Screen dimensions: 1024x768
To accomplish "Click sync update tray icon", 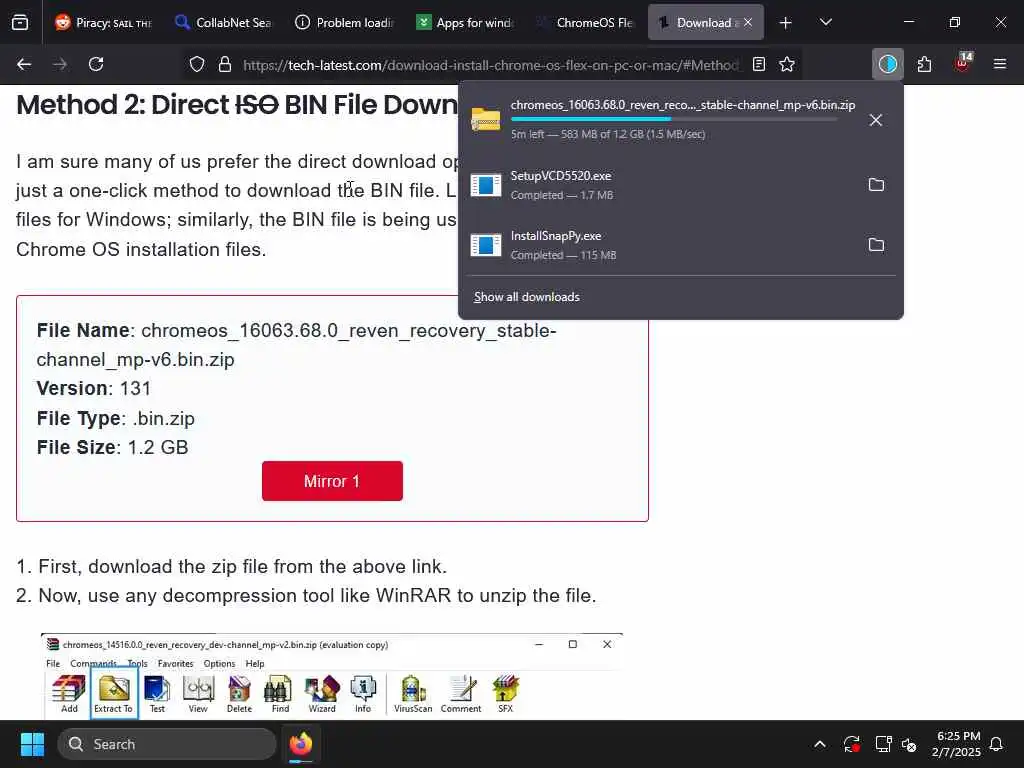I will coord(852,744).
